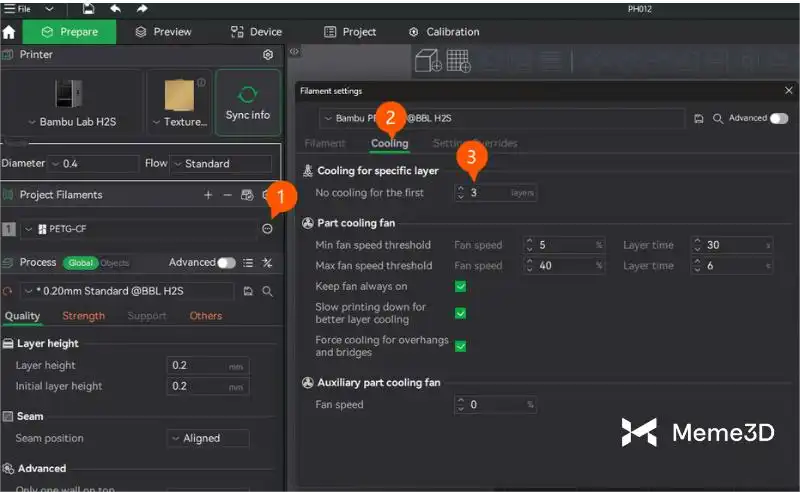The height and width of the screenshot is (492, 800).
Task: Click the Sync info button
Action: [x=247, y=103]
